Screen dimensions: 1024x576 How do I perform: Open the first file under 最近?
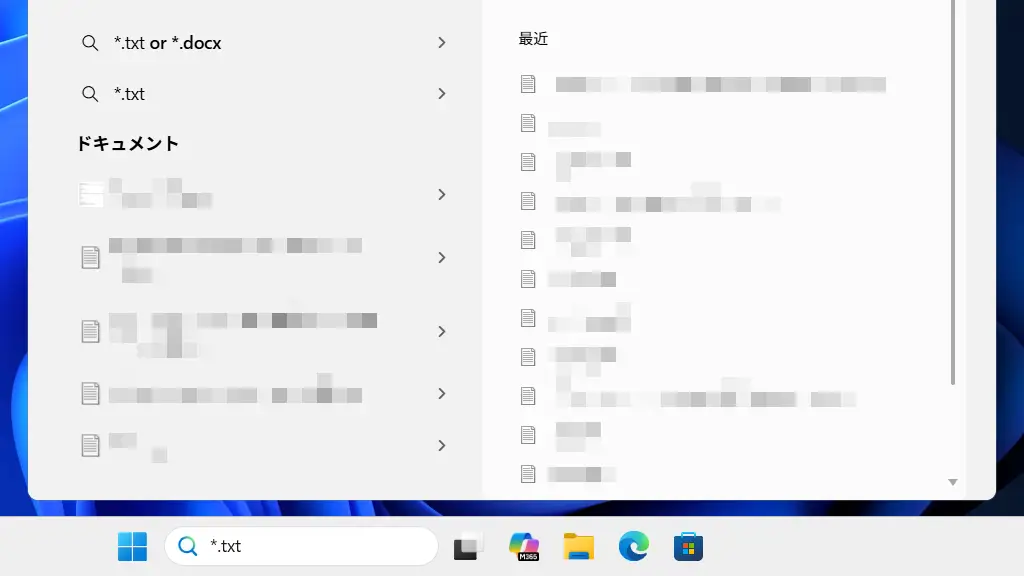pyautogui.click(x=720, y=84)
